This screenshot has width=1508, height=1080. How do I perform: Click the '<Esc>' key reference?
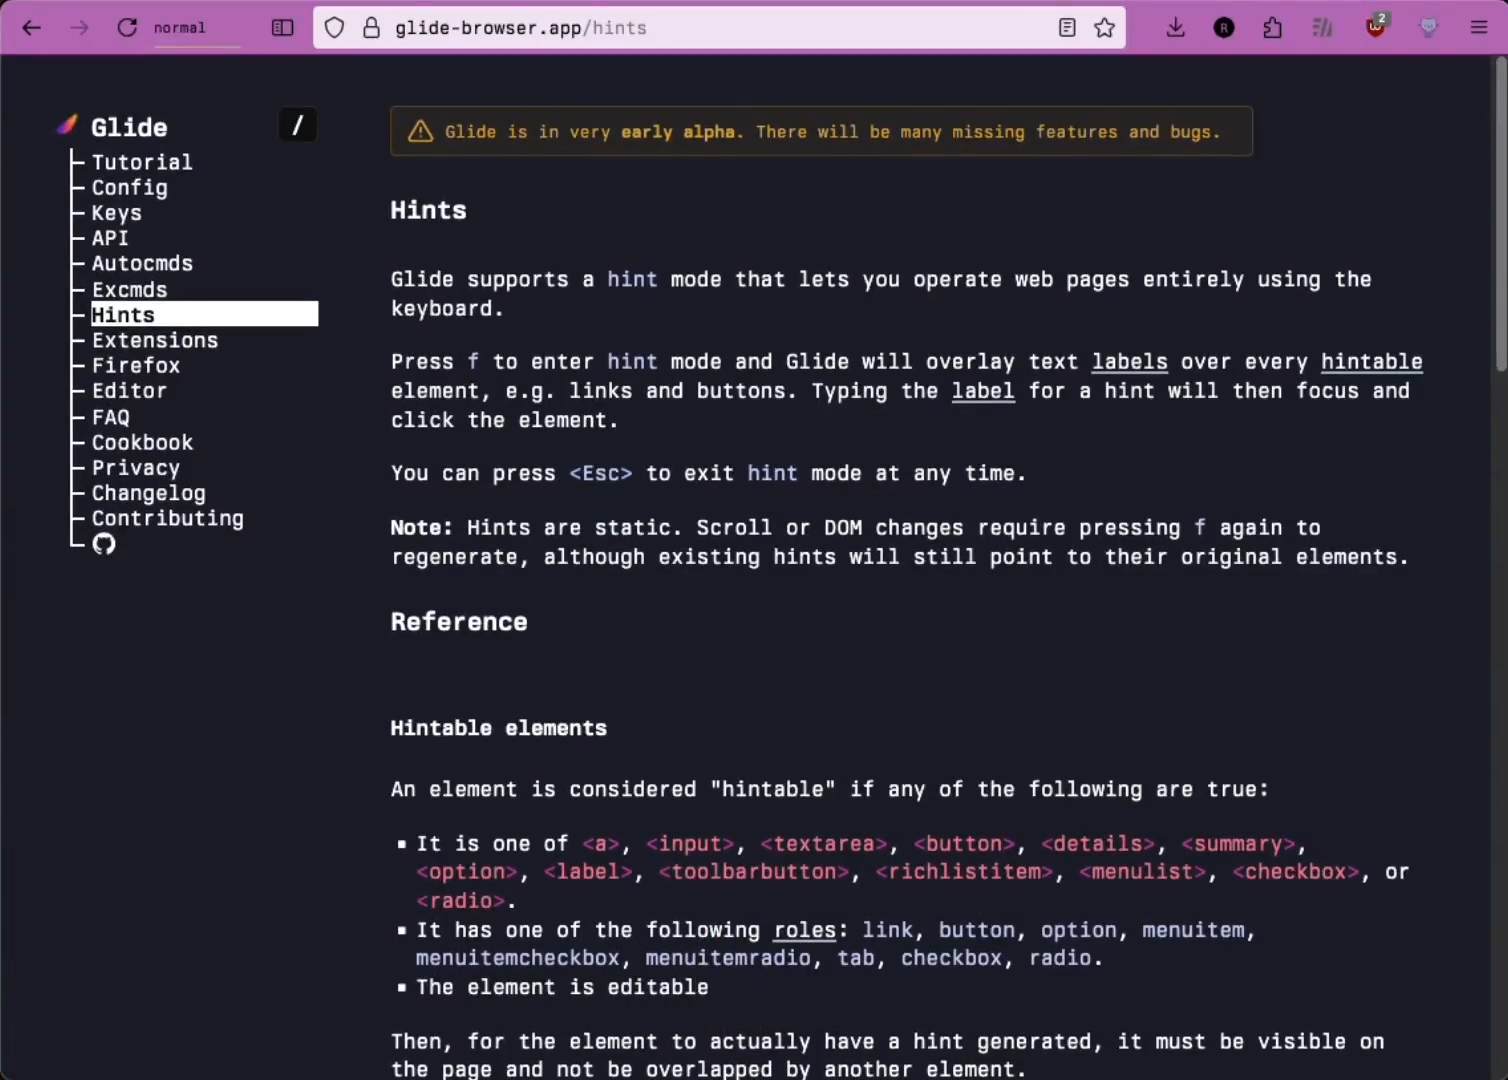601,474
